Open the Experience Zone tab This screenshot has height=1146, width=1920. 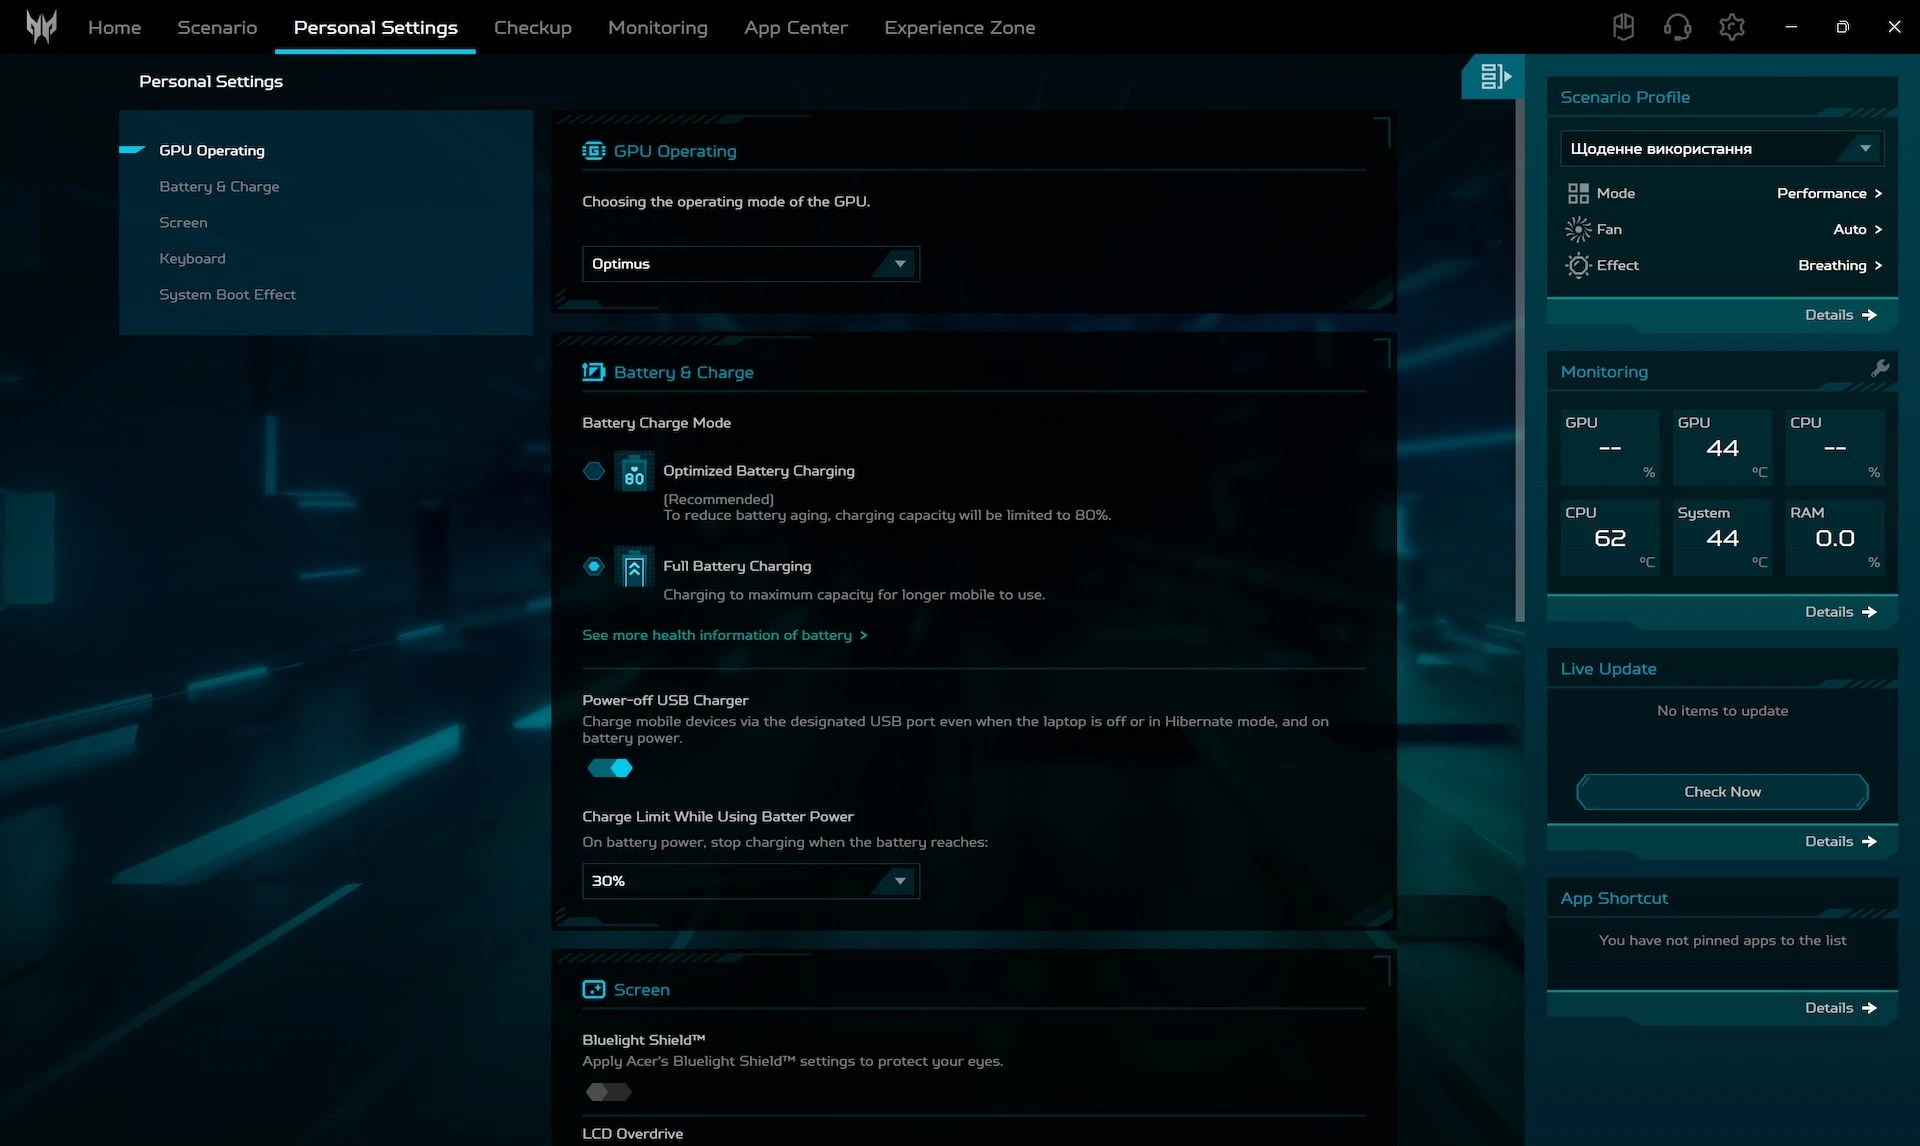(x=959, y=27)
